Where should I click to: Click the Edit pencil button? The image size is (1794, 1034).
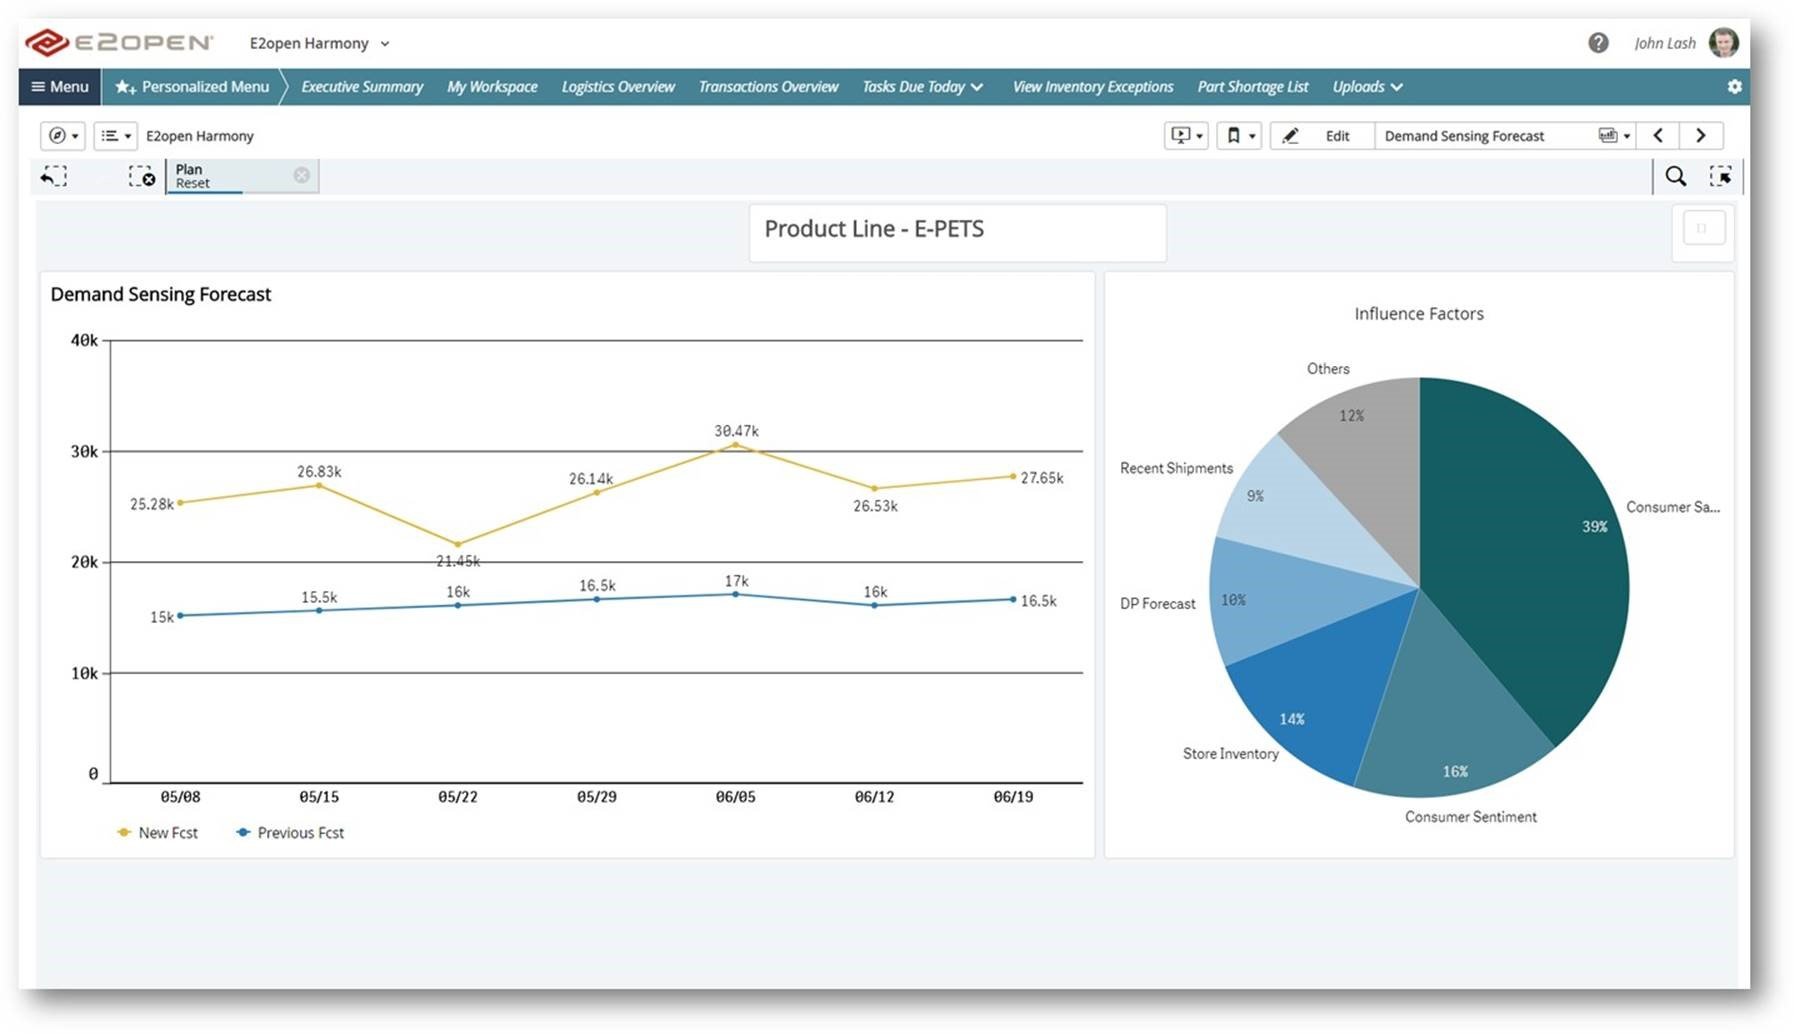(x=1322, y=136)
